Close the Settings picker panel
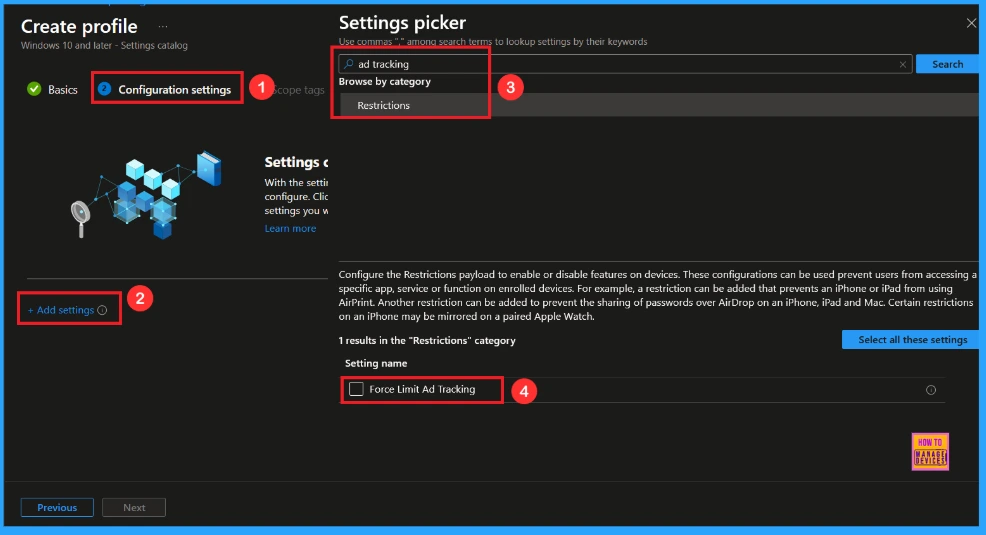Viewport: 986px width, 535px height. tap(971, 23)
